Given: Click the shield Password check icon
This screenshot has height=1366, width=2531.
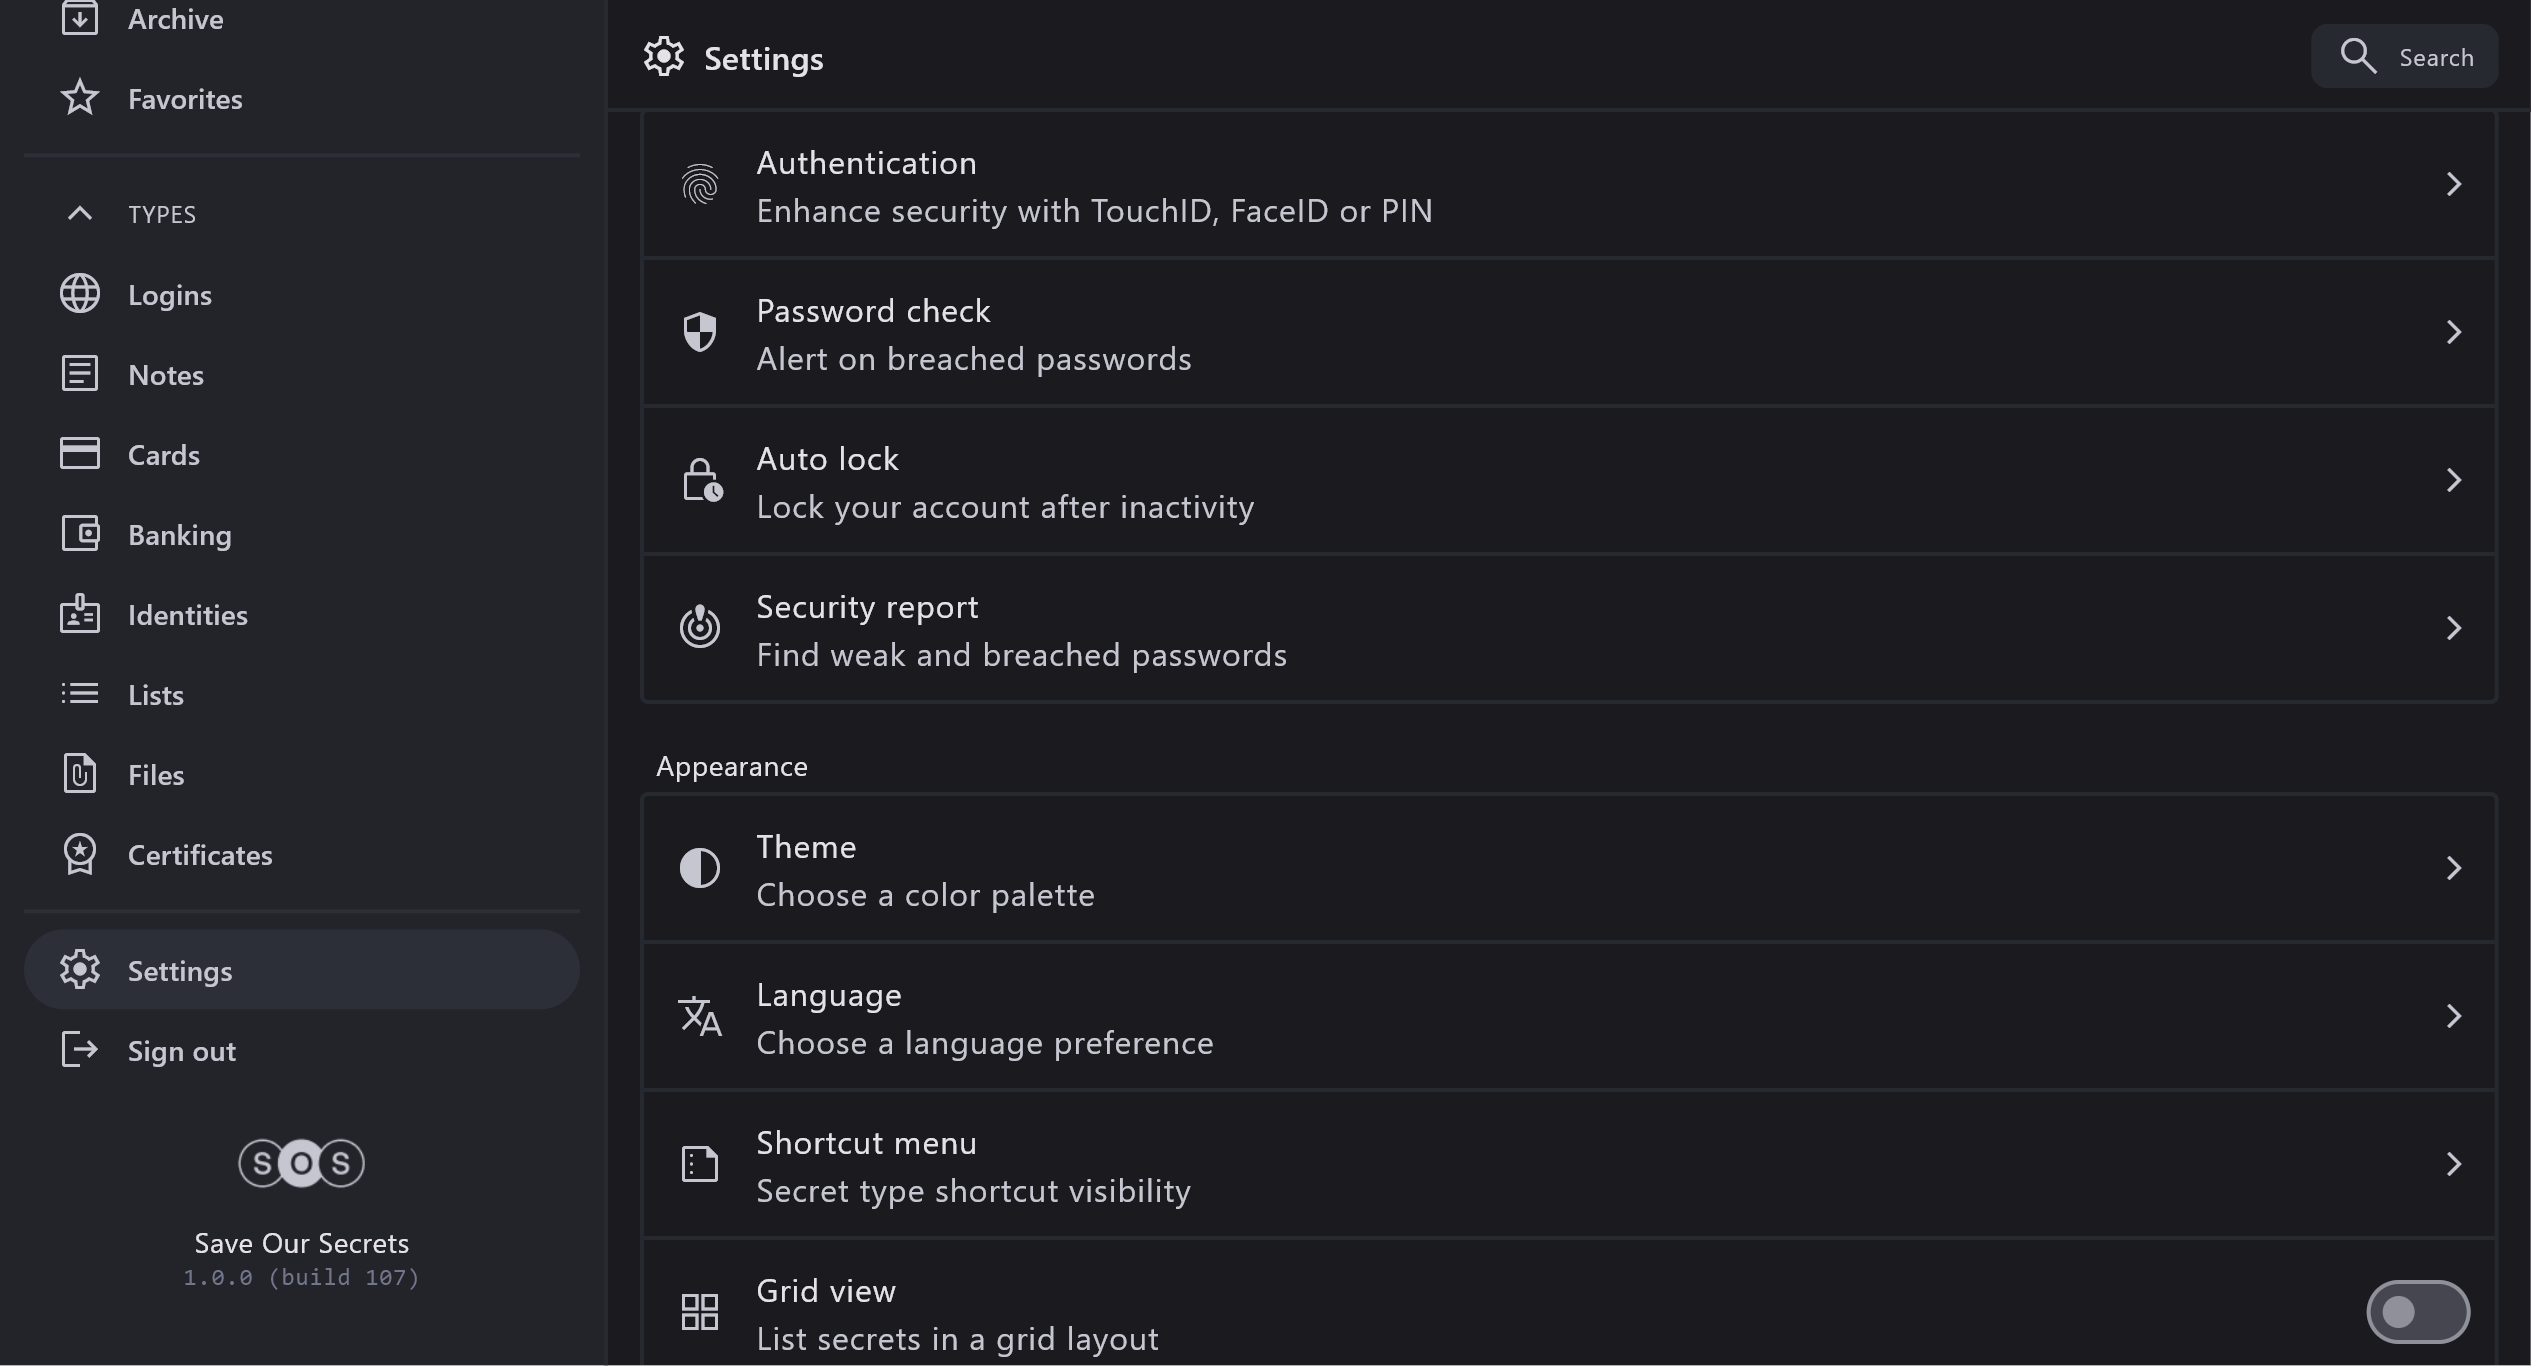Looking at the screenshot, I should (700, 332).
